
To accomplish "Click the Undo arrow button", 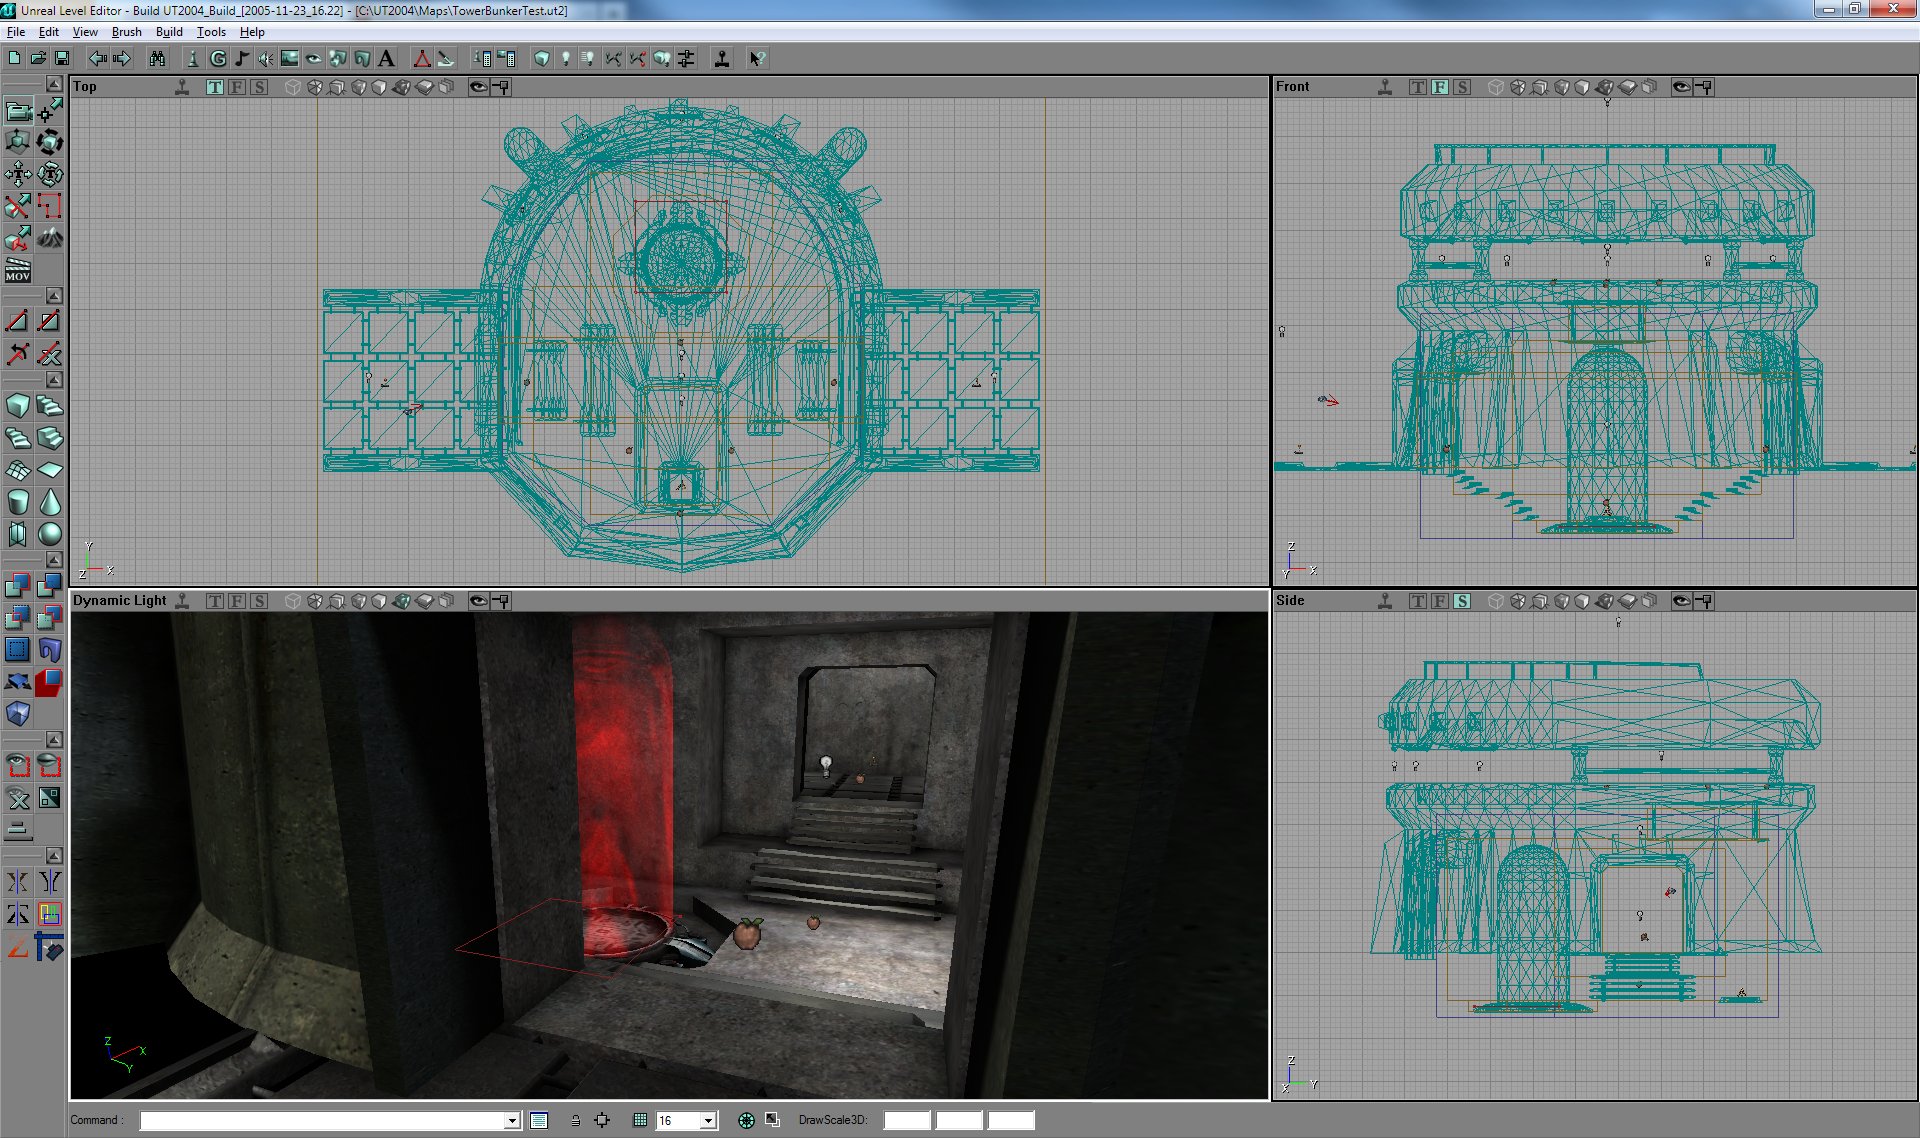I will 97,59.
